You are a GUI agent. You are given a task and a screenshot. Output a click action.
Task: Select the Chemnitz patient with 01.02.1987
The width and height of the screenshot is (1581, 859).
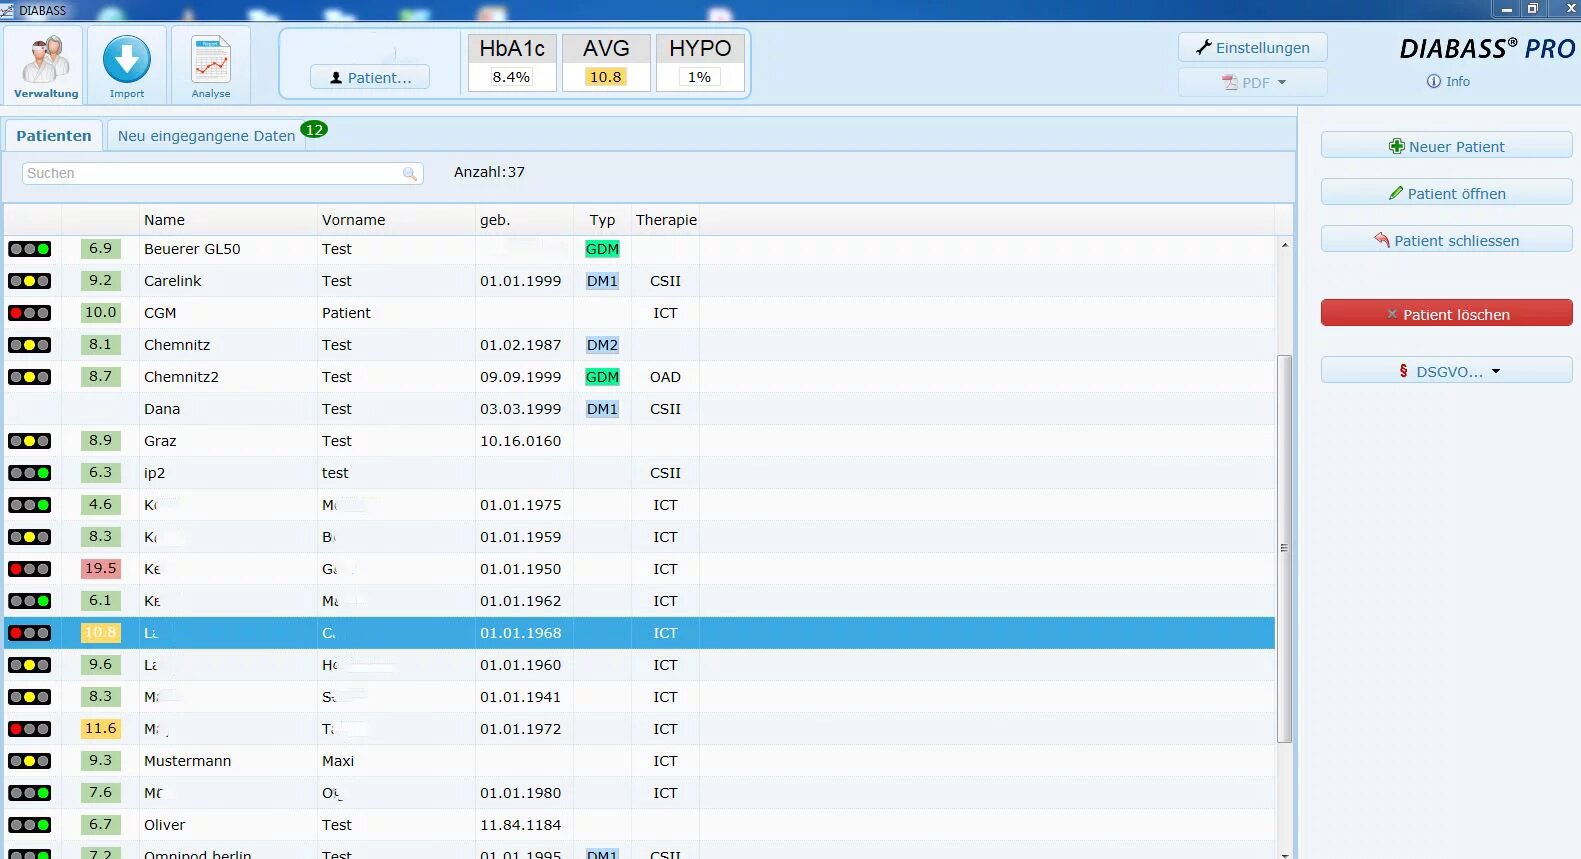point(177,345)
